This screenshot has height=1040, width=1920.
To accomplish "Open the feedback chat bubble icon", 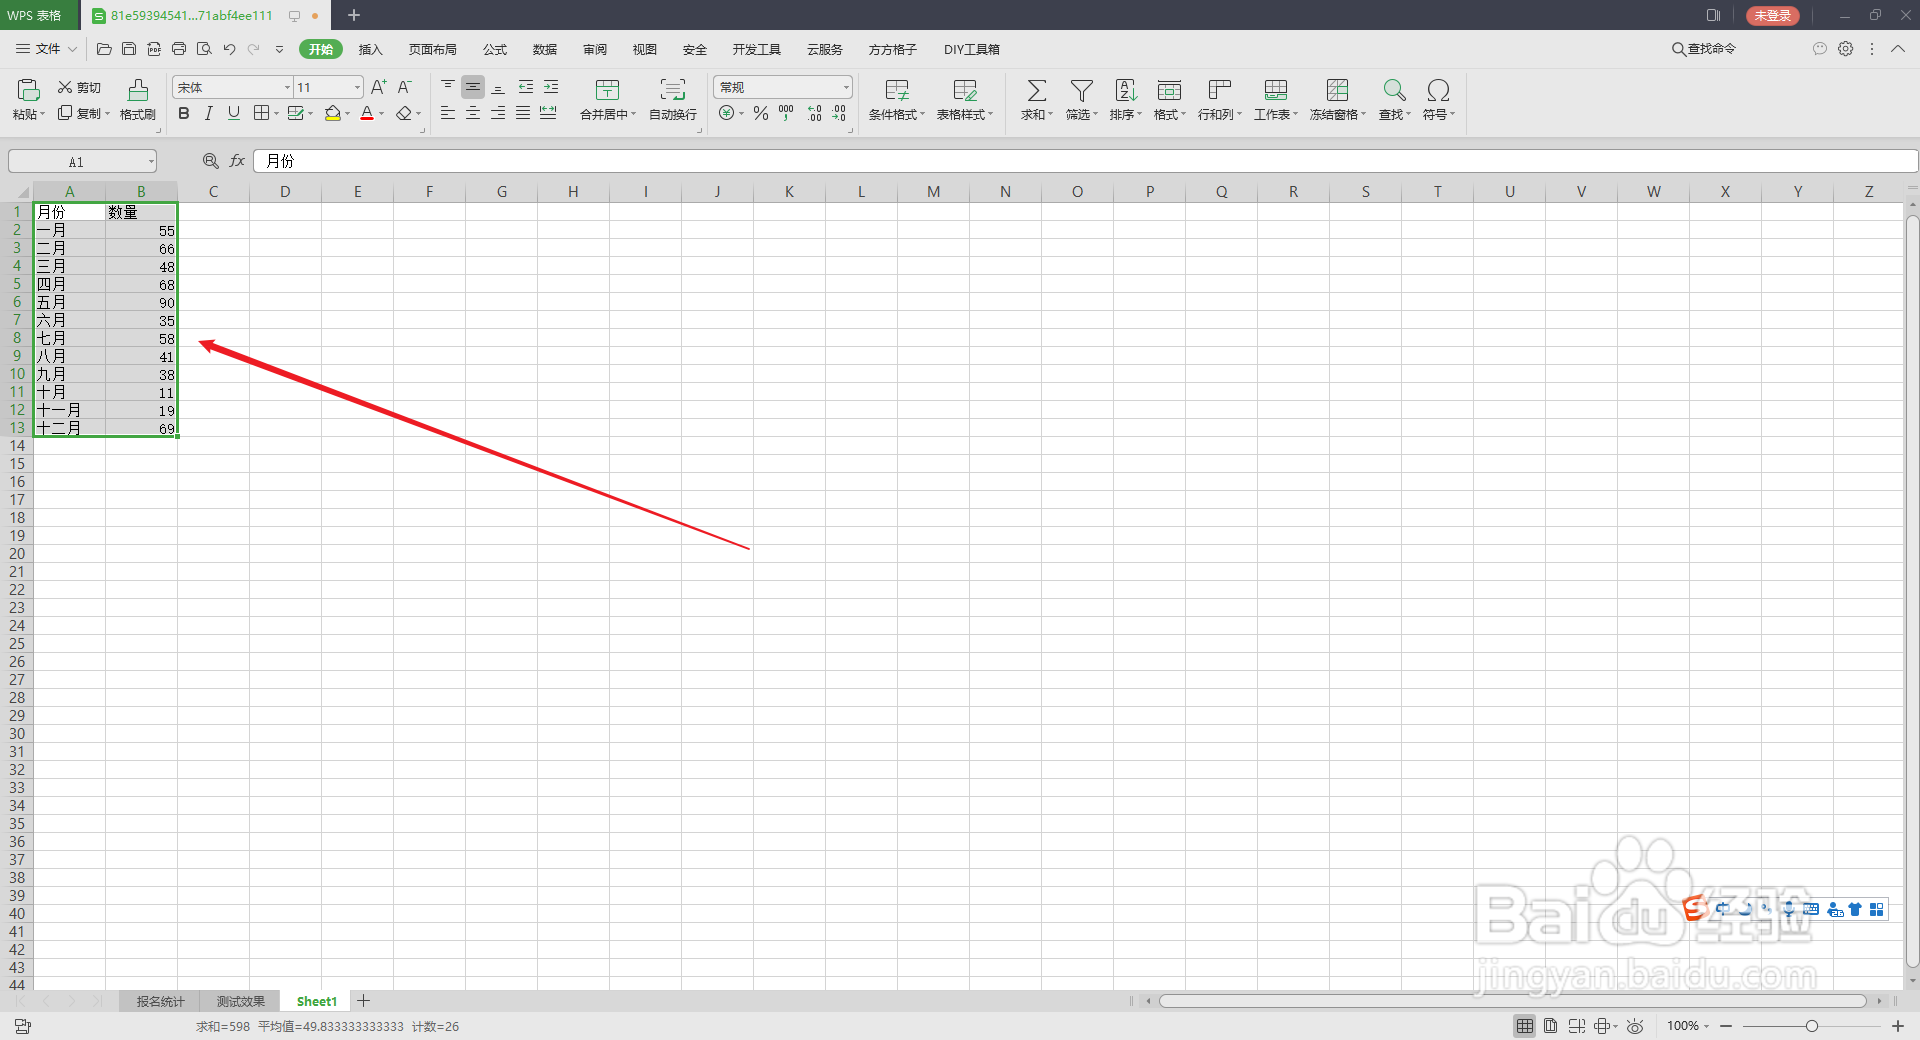I will pos(1820,49).
